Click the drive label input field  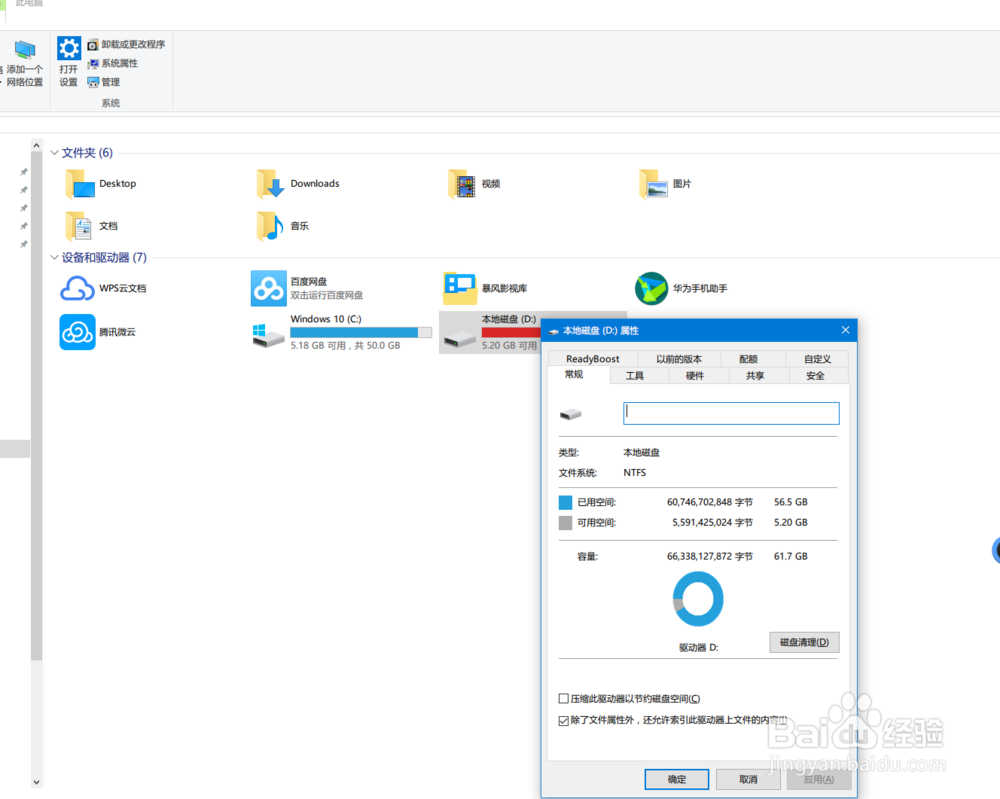coord(730,412)
